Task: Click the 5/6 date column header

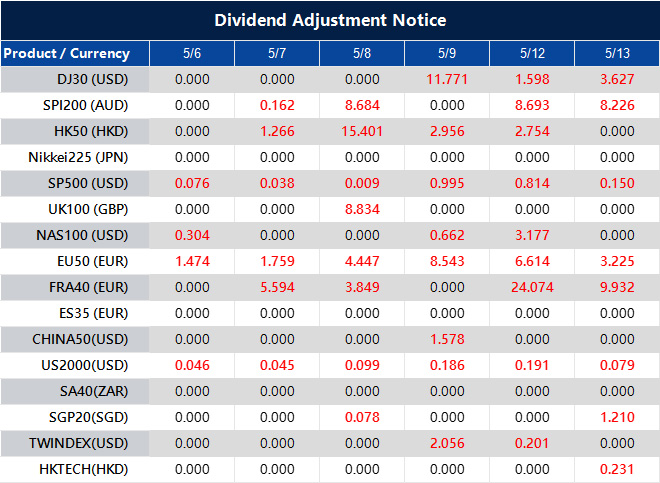Action: pos(192,53)
